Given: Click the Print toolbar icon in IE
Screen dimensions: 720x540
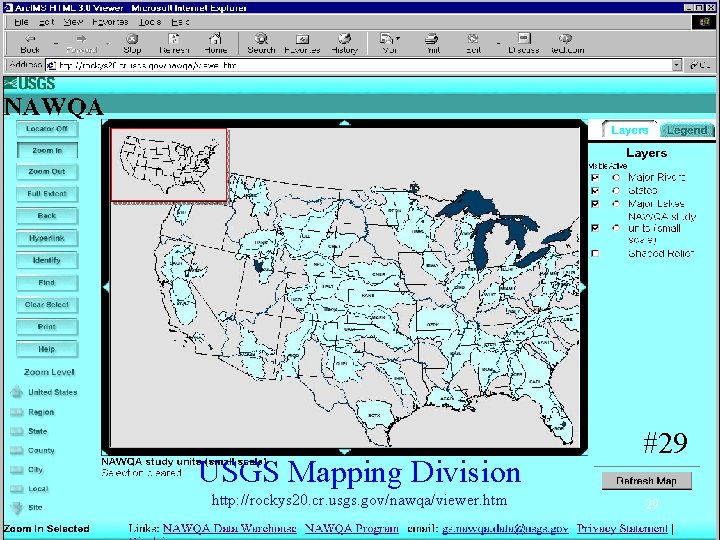Looking at the screenshot, I should 432,39.
